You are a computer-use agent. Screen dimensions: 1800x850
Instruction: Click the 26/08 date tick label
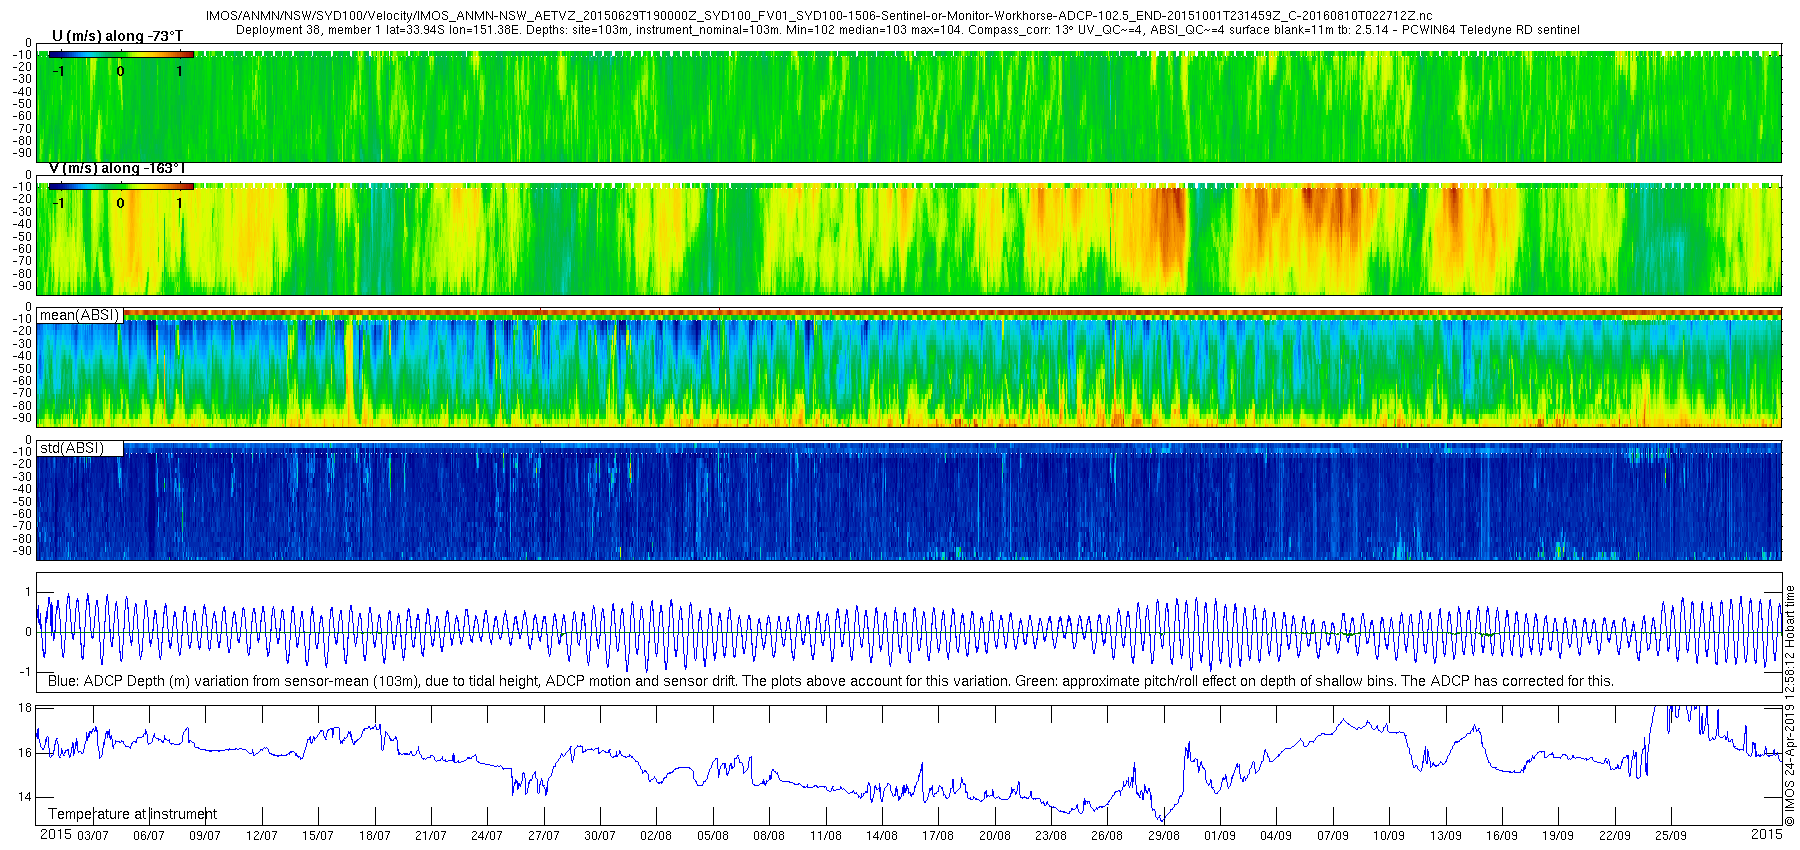1107,835
